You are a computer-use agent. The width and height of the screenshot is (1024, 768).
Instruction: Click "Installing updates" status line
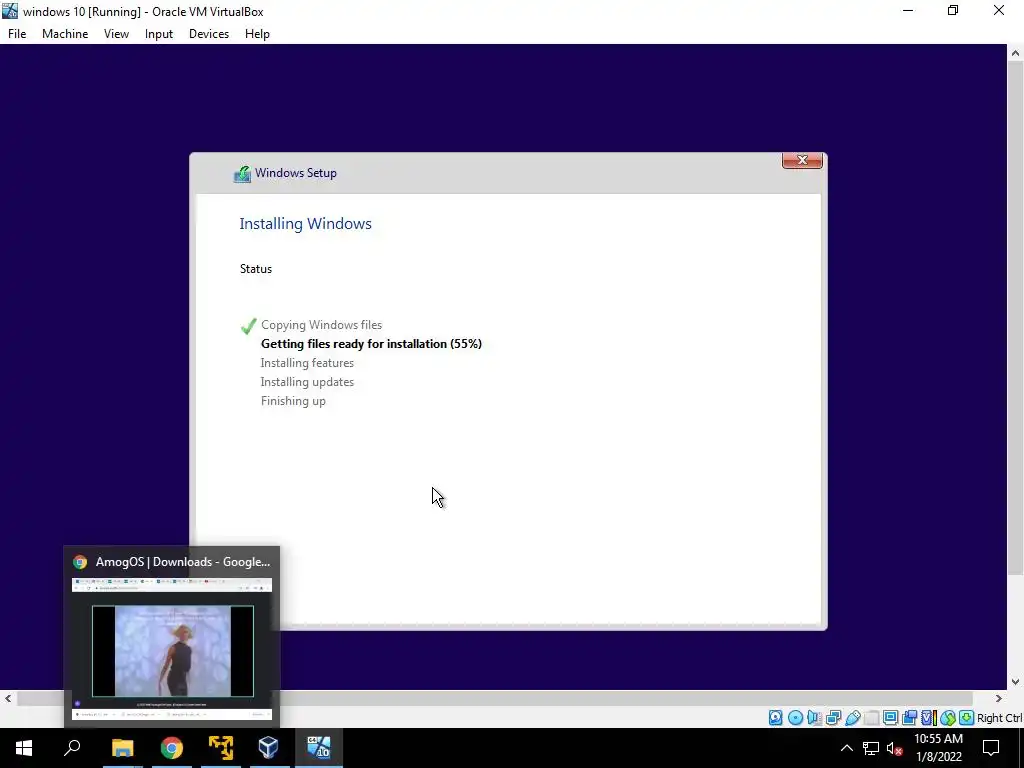pos(307,381)
